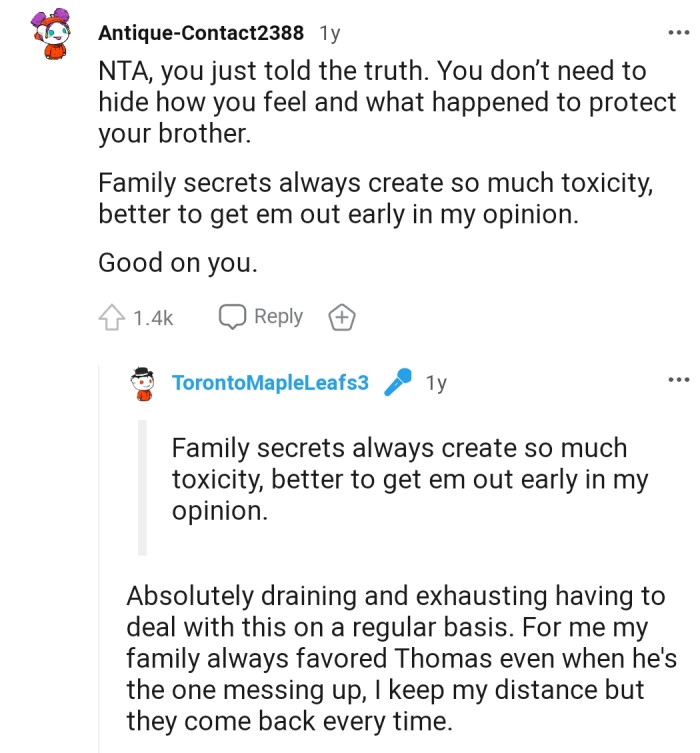Click the 1y timestamp on the top comment

(x=329, y=33)
